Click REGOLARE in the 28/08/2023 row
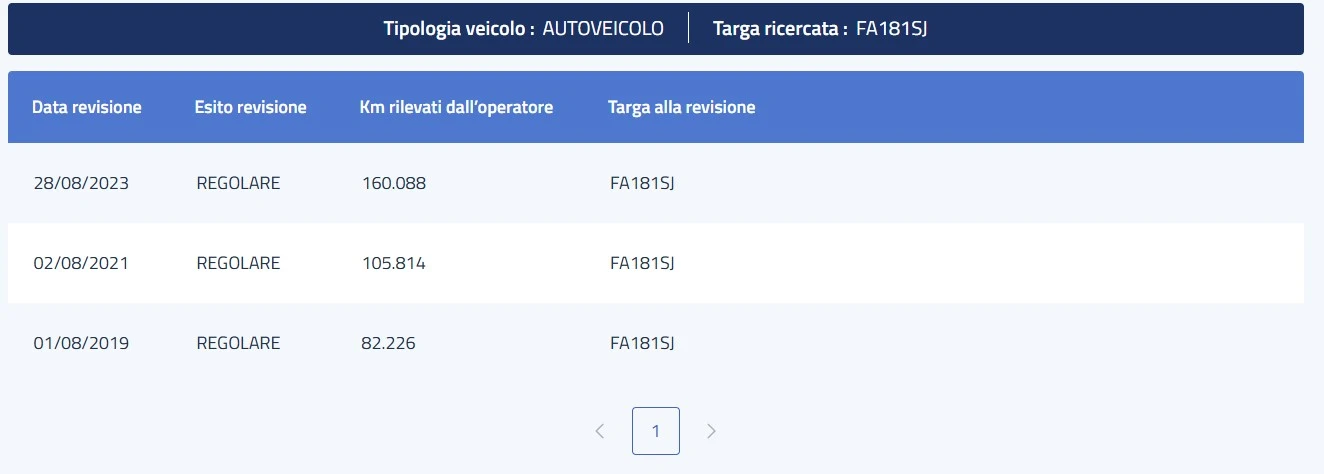Viewport: 1324px width, 474px height. [x=238, y=184]
